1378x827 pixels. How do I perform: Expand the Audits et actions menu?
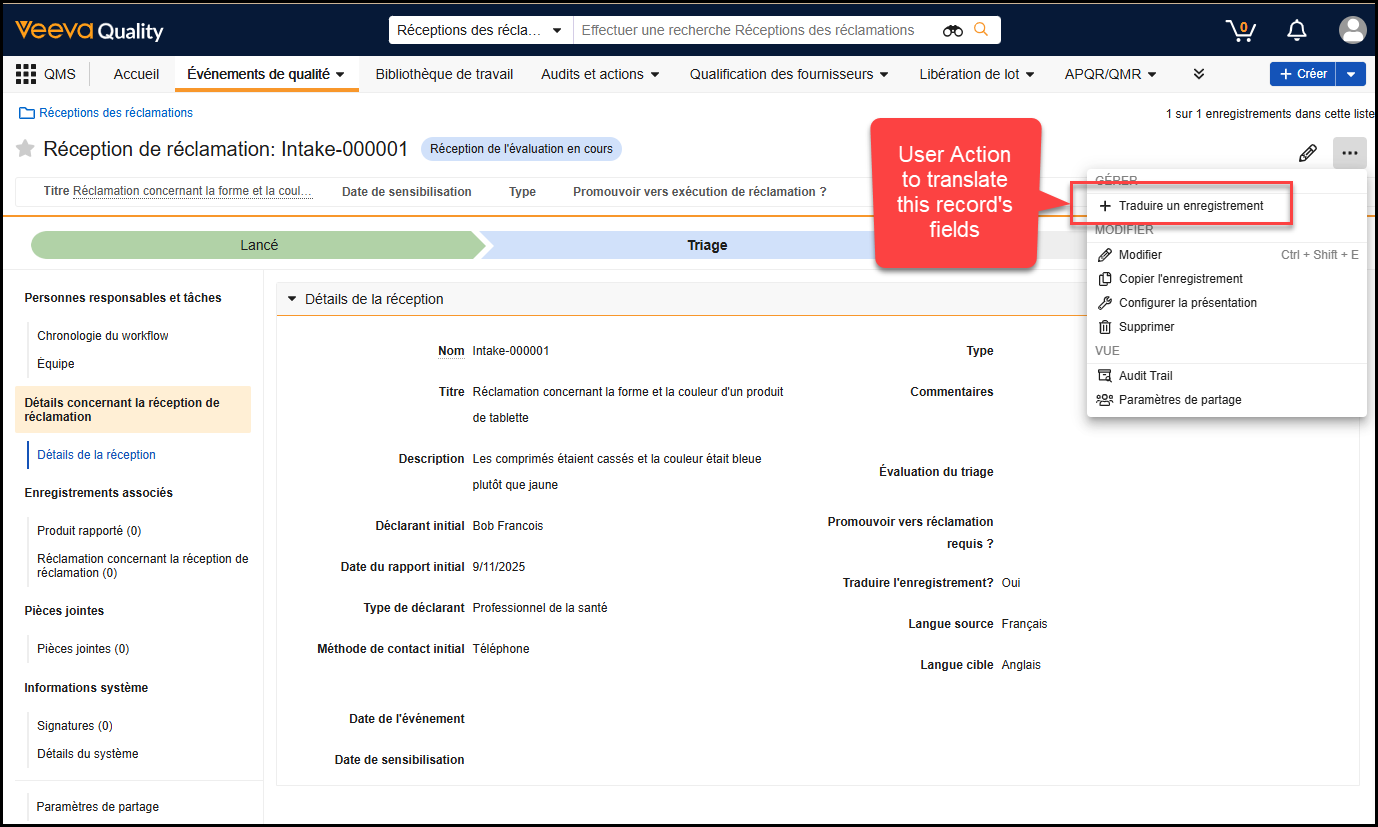(x=600, y=74)
